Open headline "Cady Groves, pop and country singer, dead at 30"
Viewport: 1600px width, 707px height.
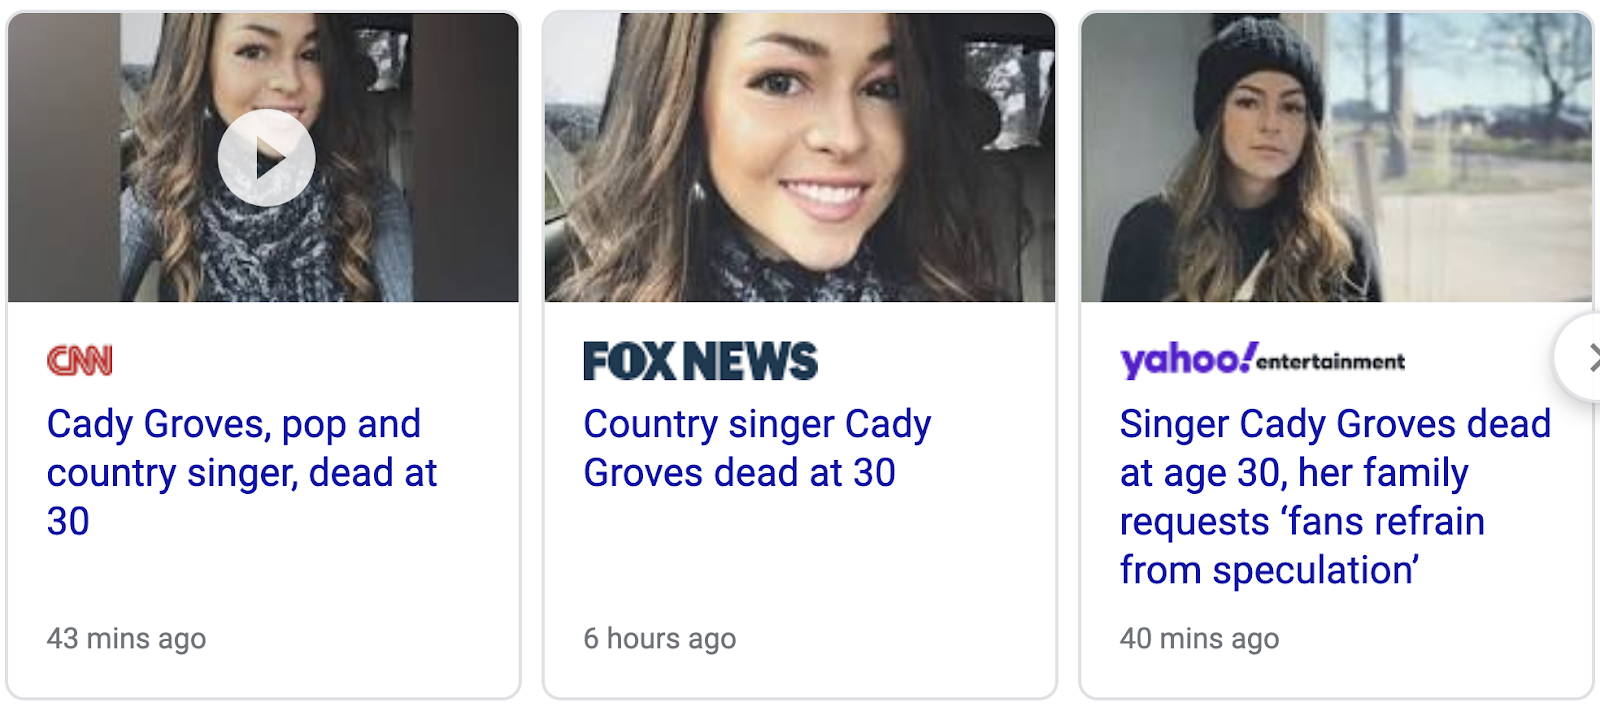pos(242,473)
